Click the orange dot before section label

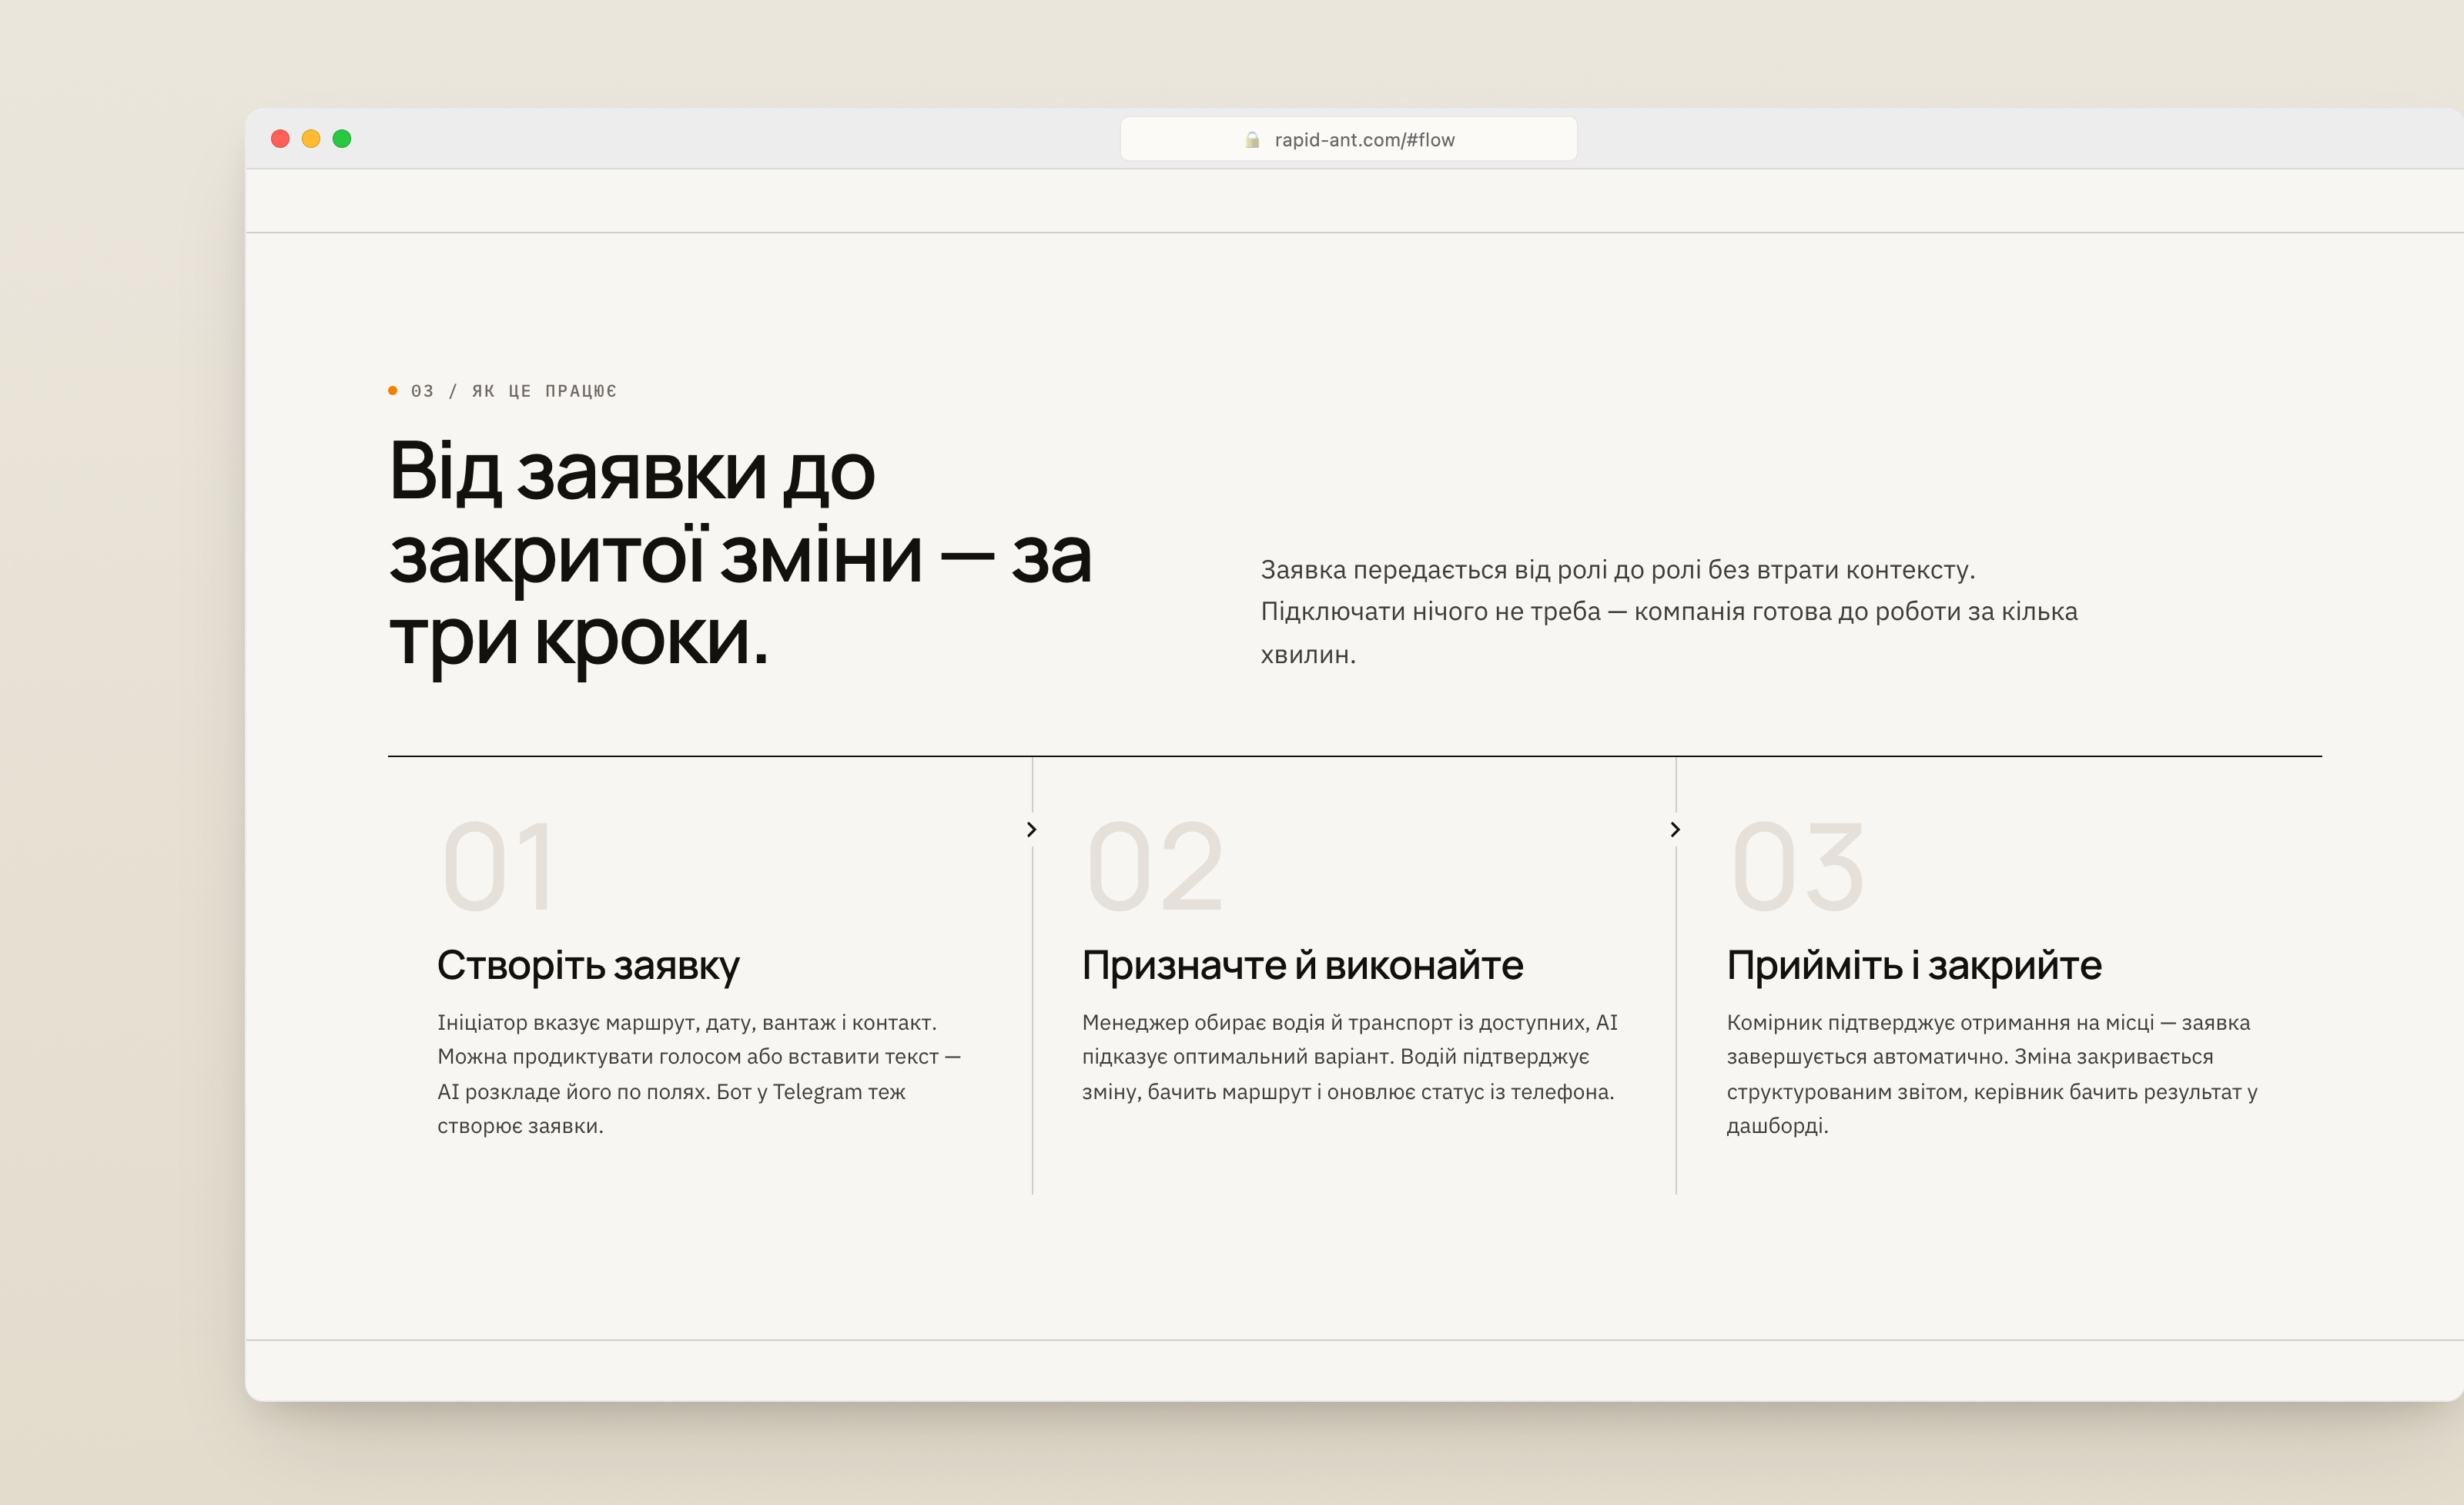pyautogui.click(x=393, y=391)
